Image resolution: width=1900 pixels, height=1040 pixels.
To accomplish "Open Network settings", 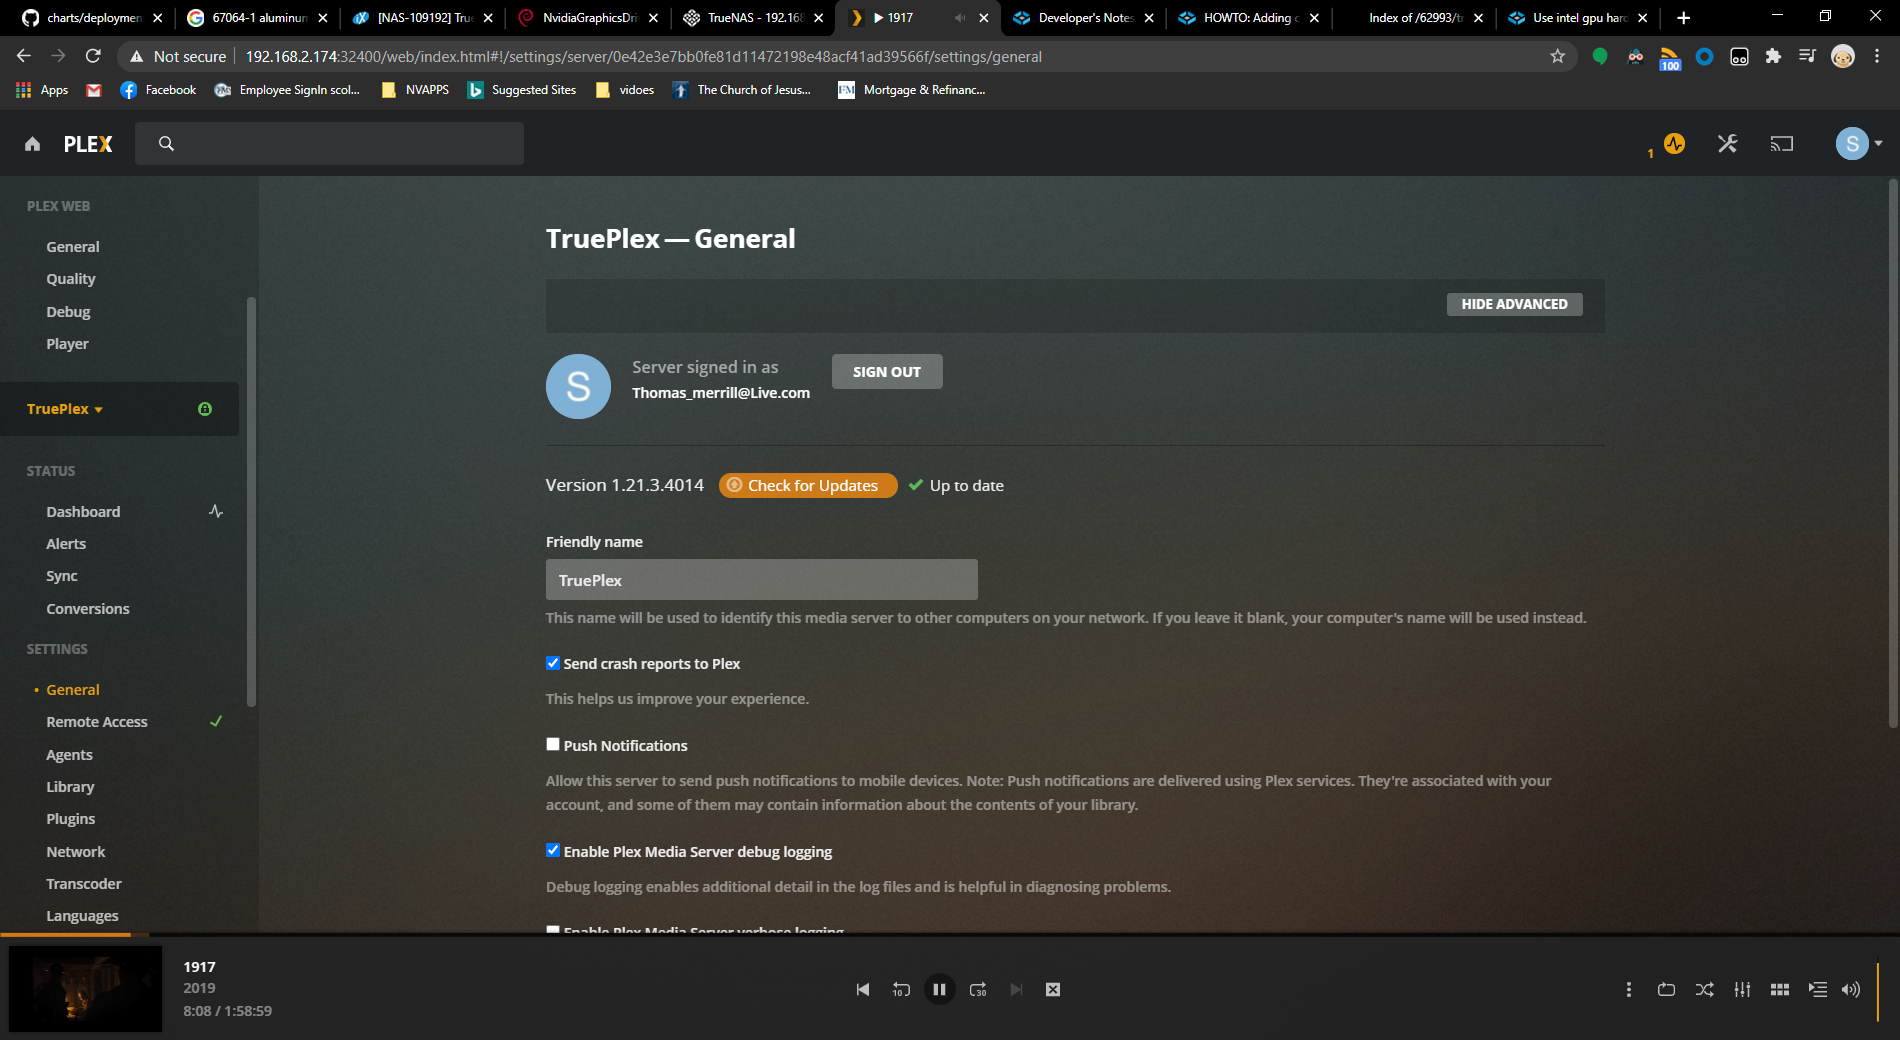I will 76,852.
